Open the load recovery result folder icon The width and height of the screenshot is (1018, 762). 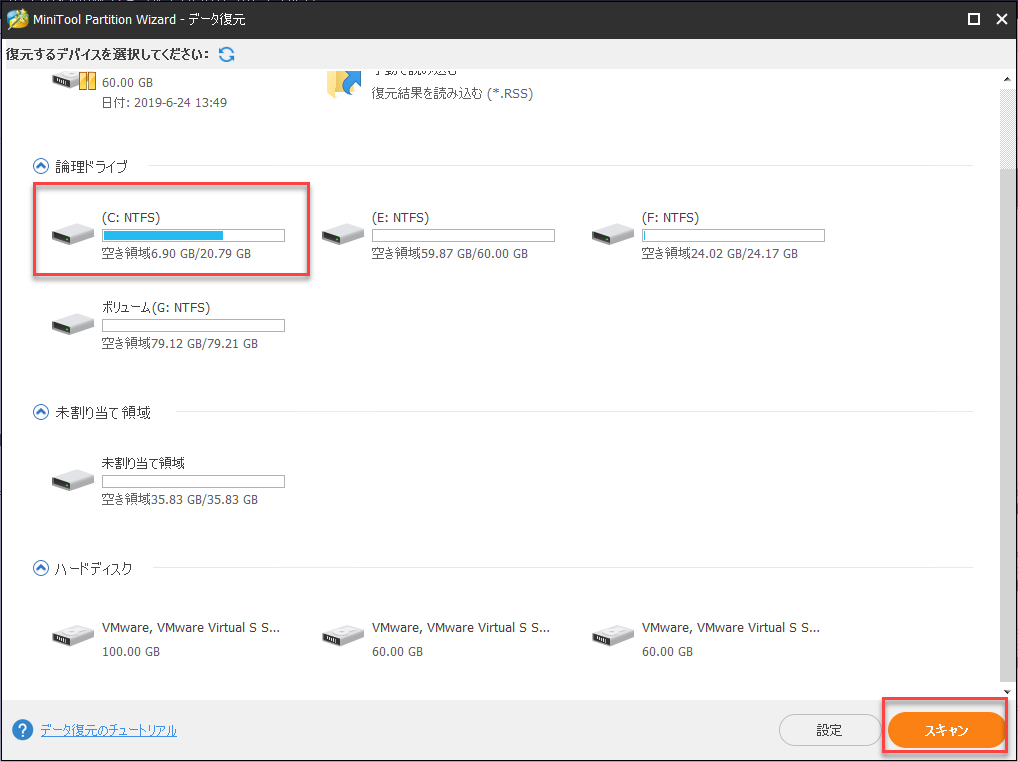coord(343,83)
